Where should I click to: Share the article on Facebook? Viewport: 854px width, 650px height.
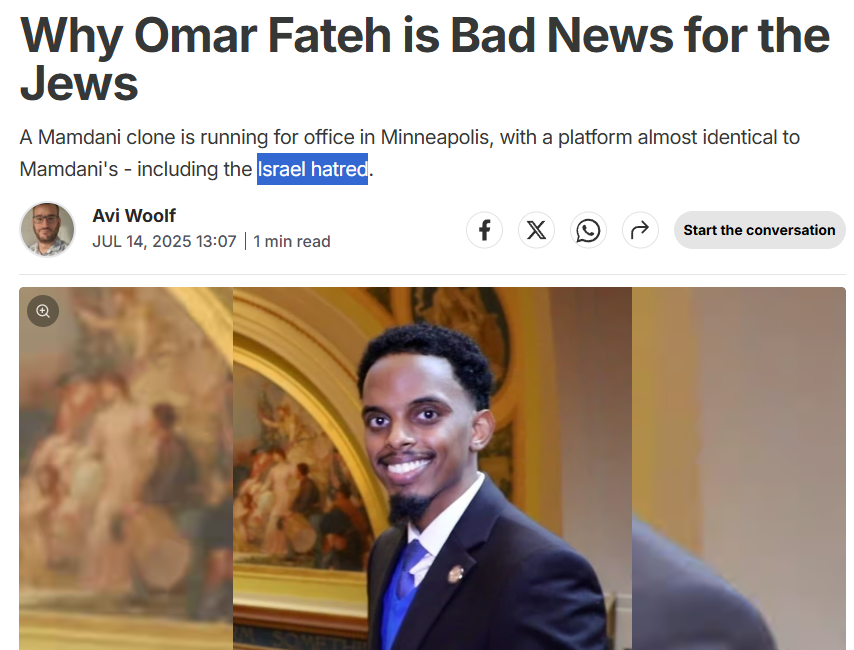(484, 230)
